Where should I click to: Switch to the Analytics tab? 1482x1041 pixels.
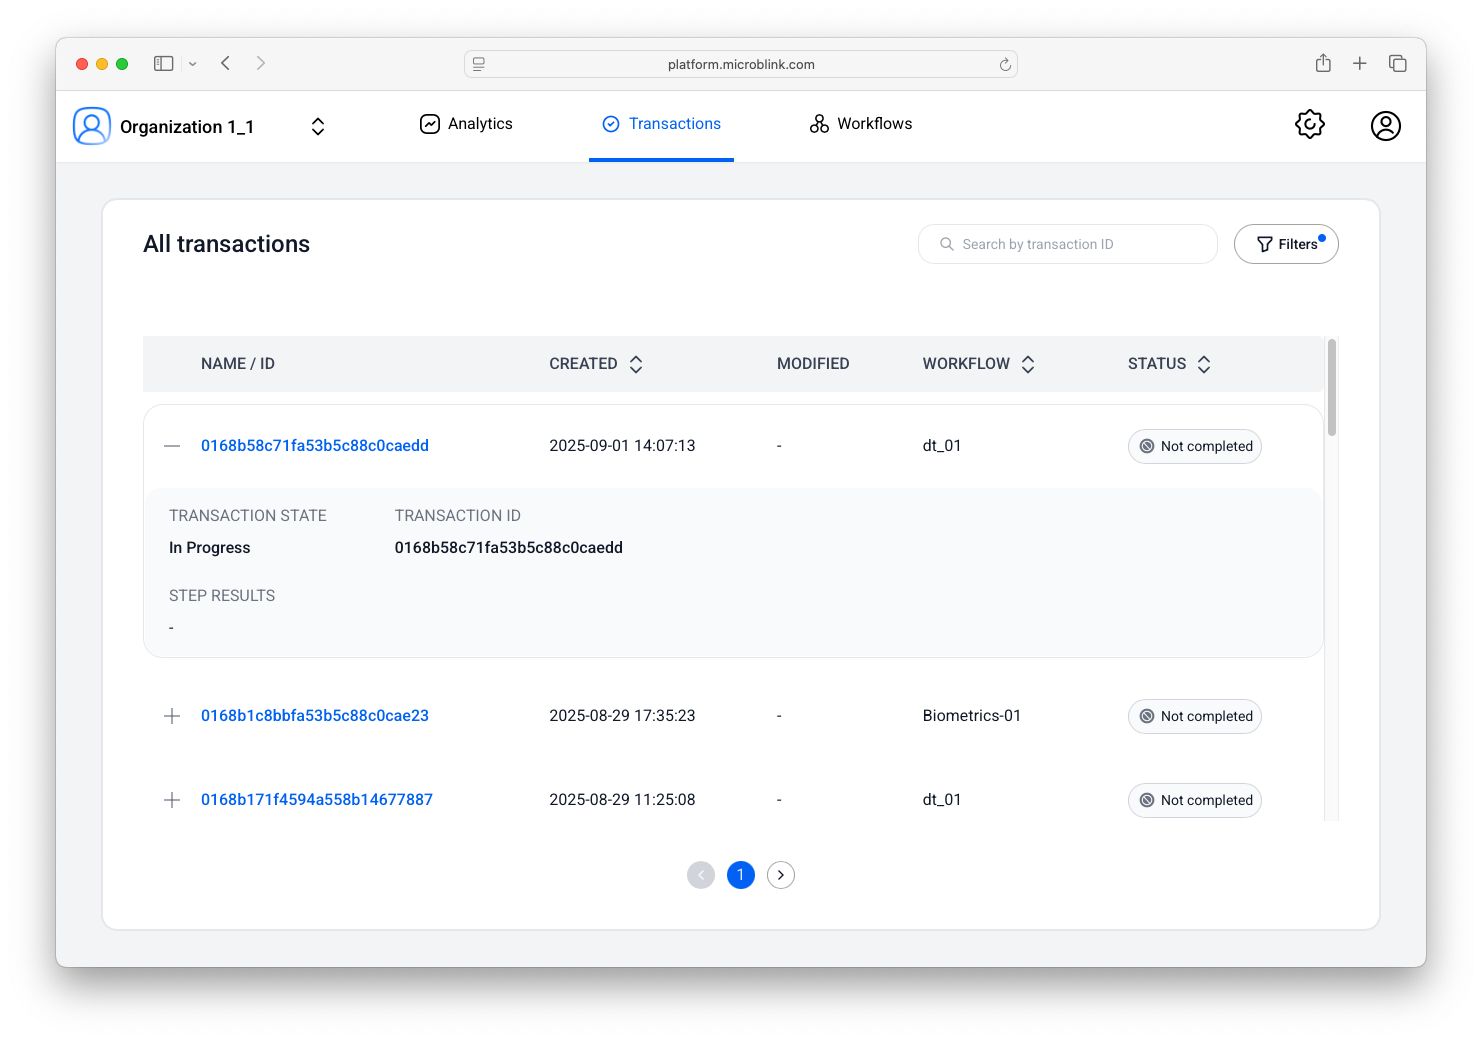(x=480, y=123)
